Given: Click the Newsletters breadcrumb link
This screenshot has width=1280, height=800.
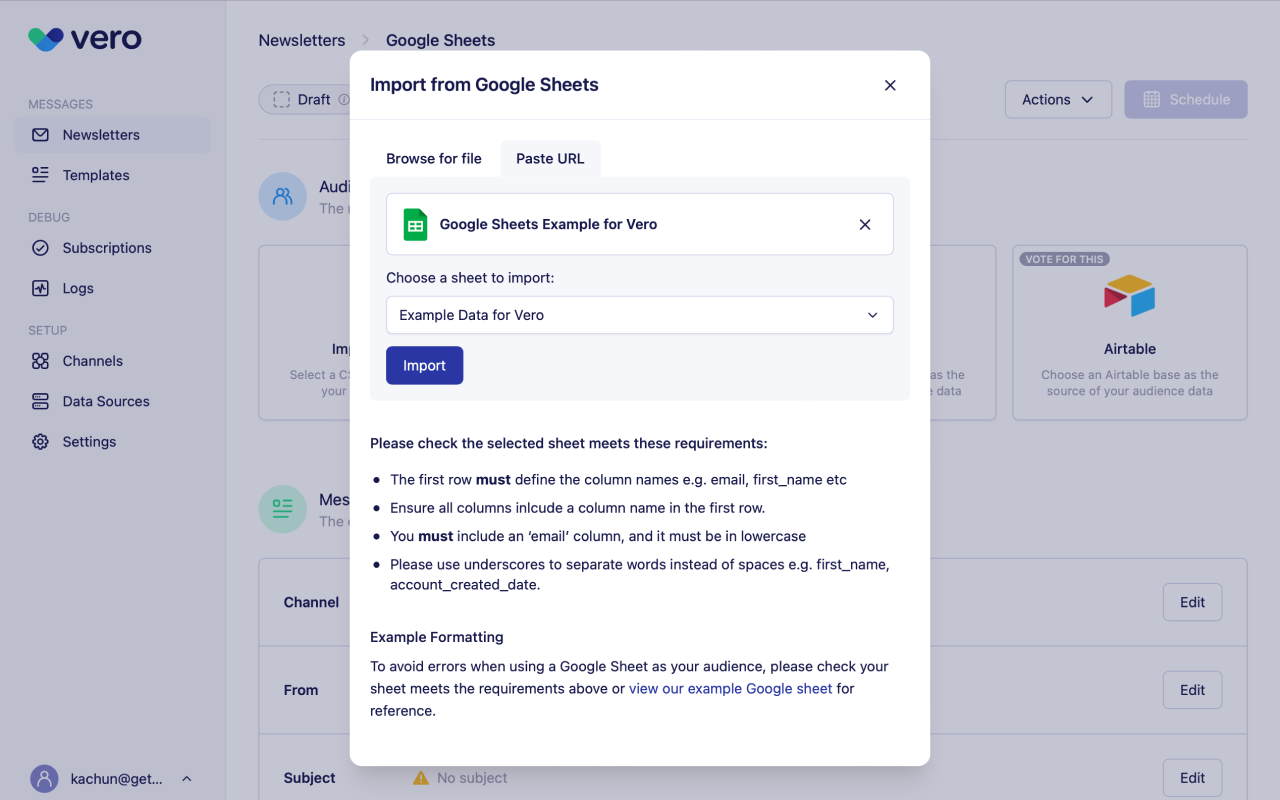Looking at the screenshot, I should point(302,41).
